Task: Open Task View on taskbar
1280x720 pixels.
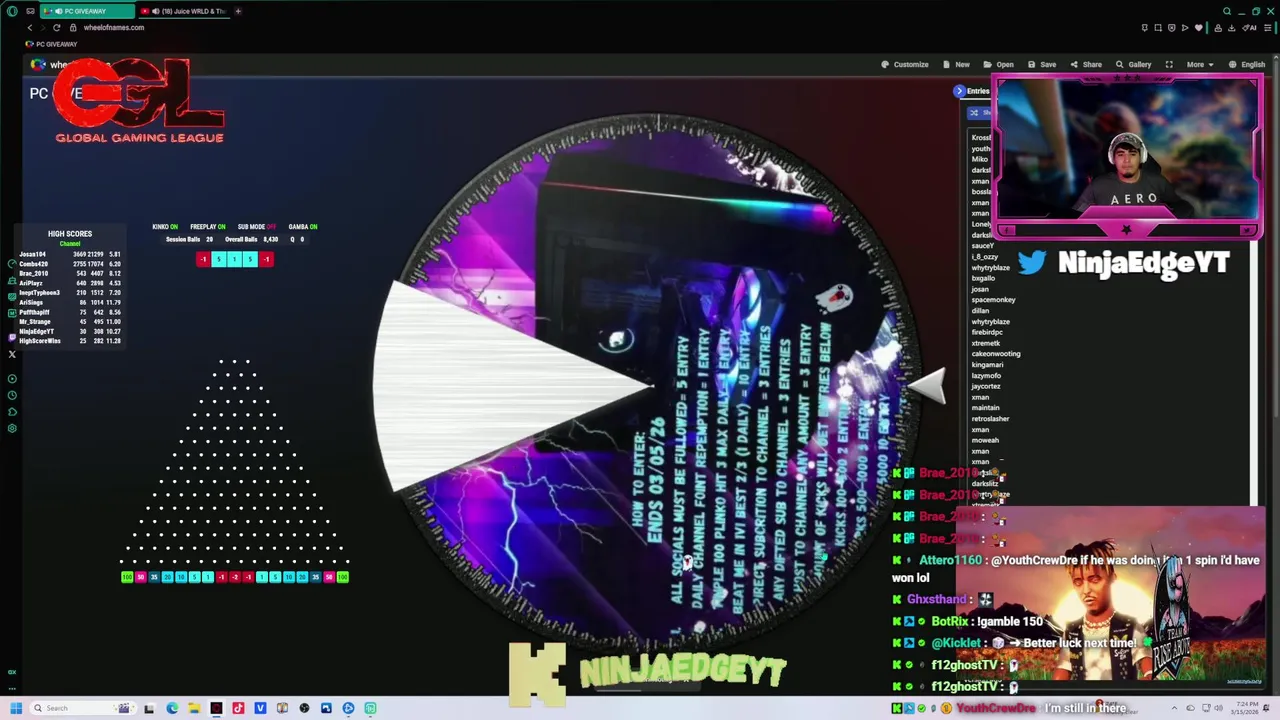Action: point(149,708)
